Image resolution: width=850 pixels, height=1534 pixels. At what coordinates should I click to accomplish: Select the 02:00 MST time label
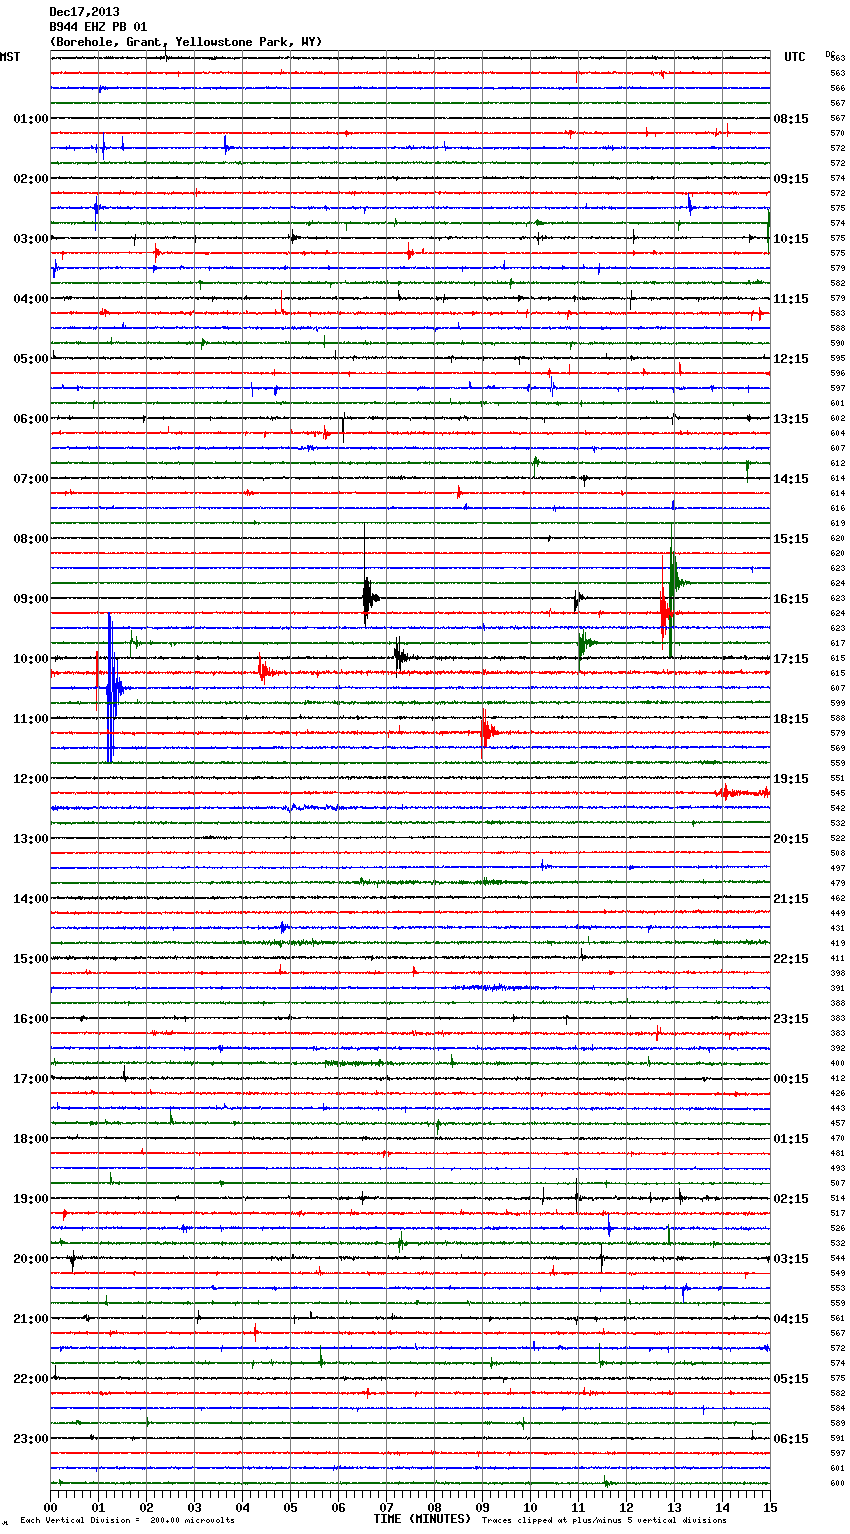click(x=31, y=179)
